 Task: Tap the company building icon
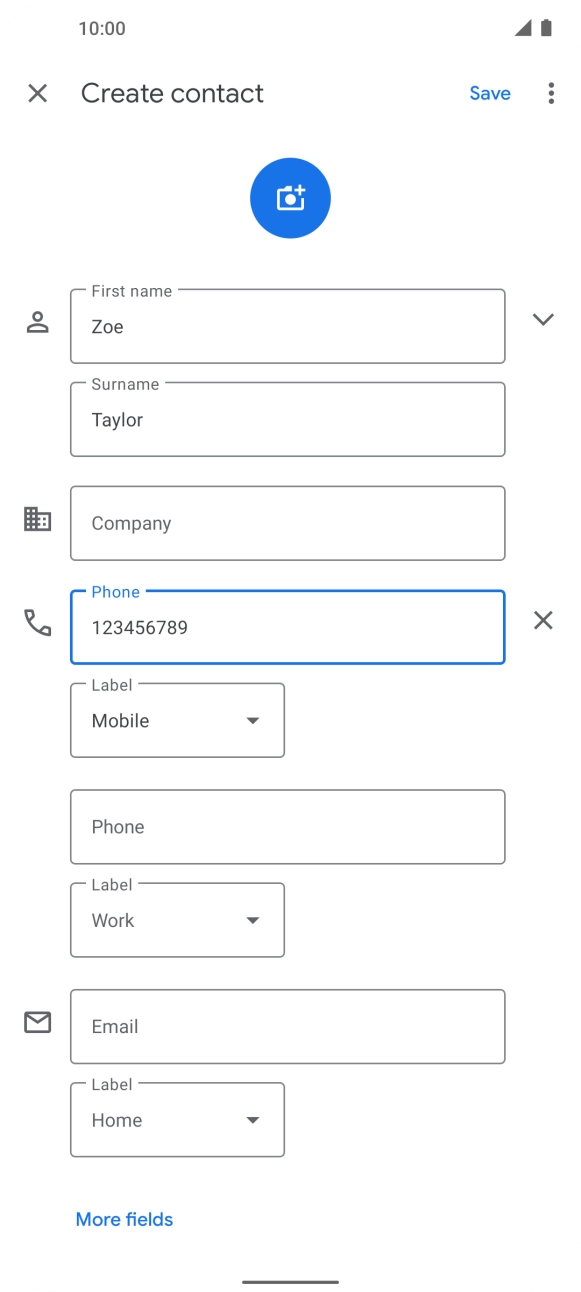click(37, 519)
